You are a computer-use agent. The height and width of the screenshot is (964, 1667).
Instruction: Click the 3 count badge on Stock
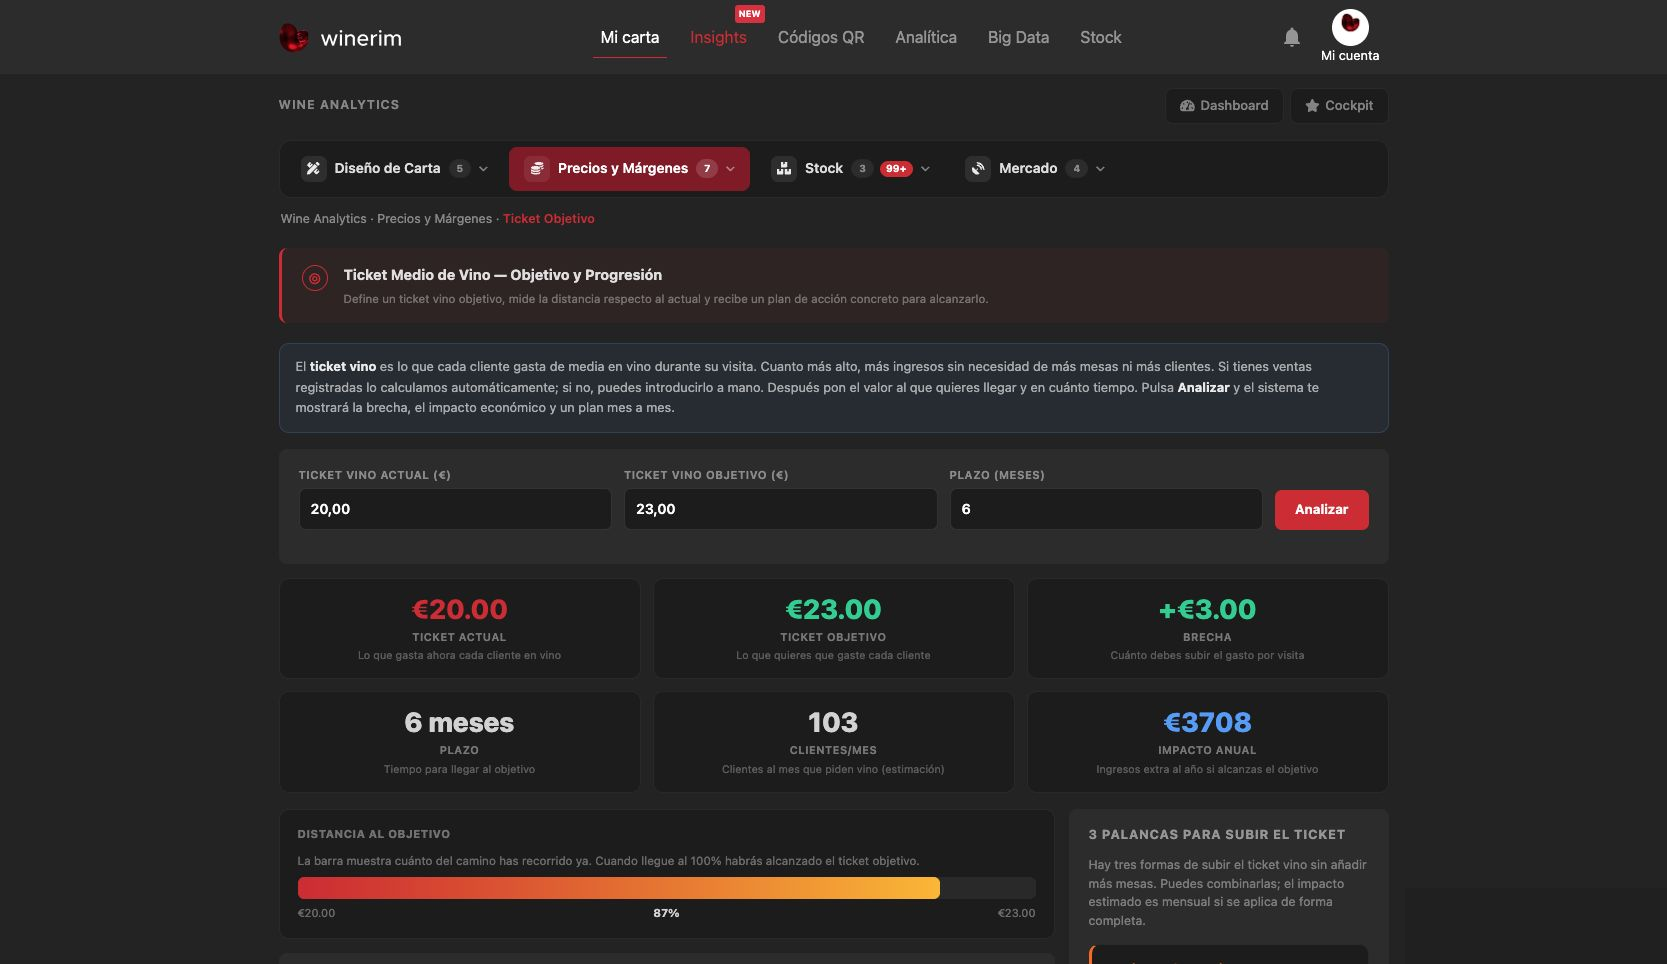coord(862,169)
